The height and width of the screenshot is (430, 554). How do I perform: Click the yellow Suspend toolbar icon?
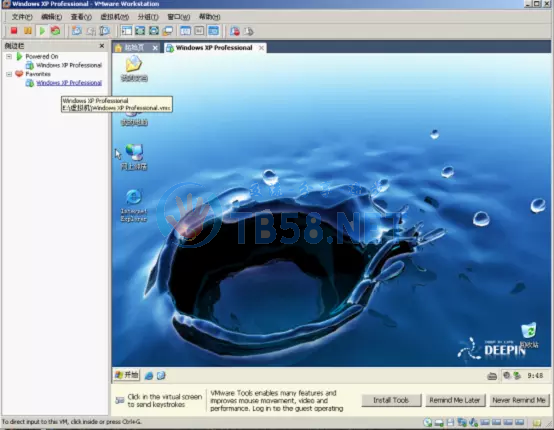(x=28, y=31)
